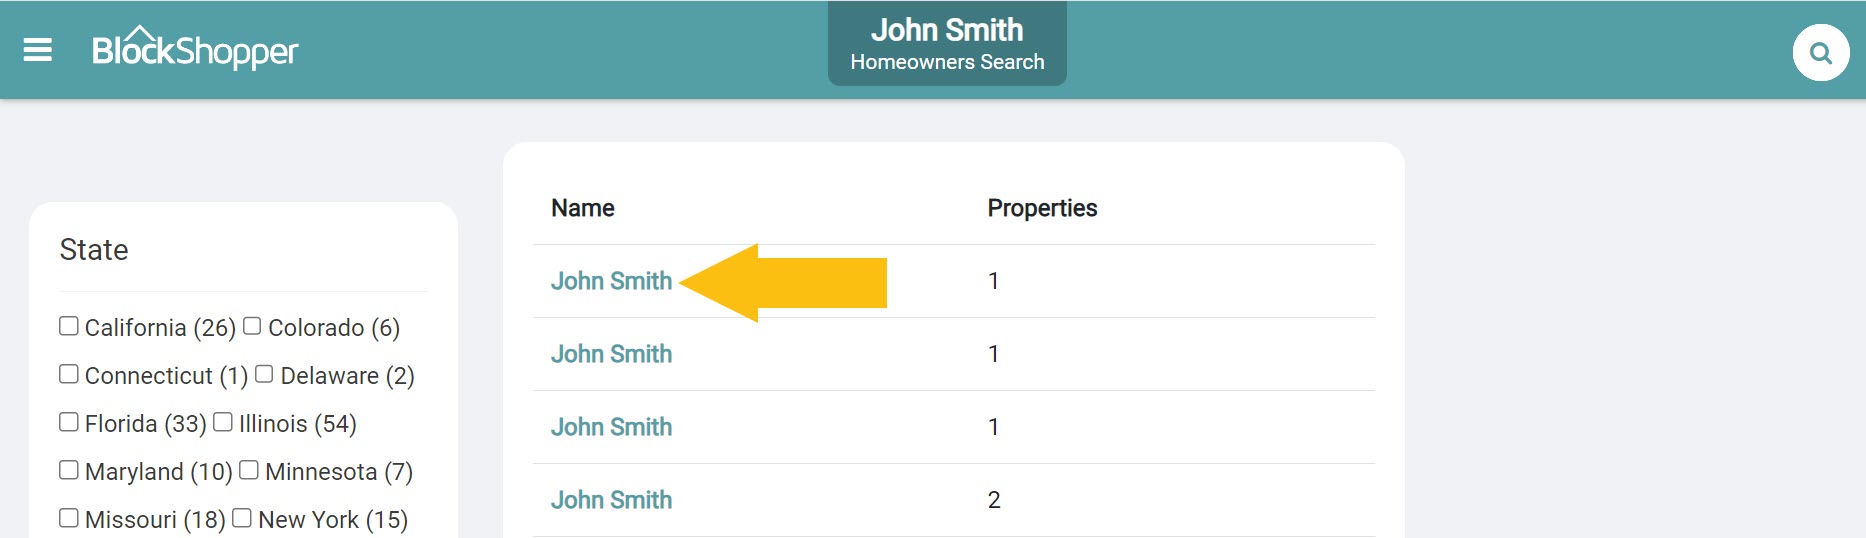1866x538 pixels.
Task: Toggle the Illinois filter checkbox
Action: coord(223,422)
